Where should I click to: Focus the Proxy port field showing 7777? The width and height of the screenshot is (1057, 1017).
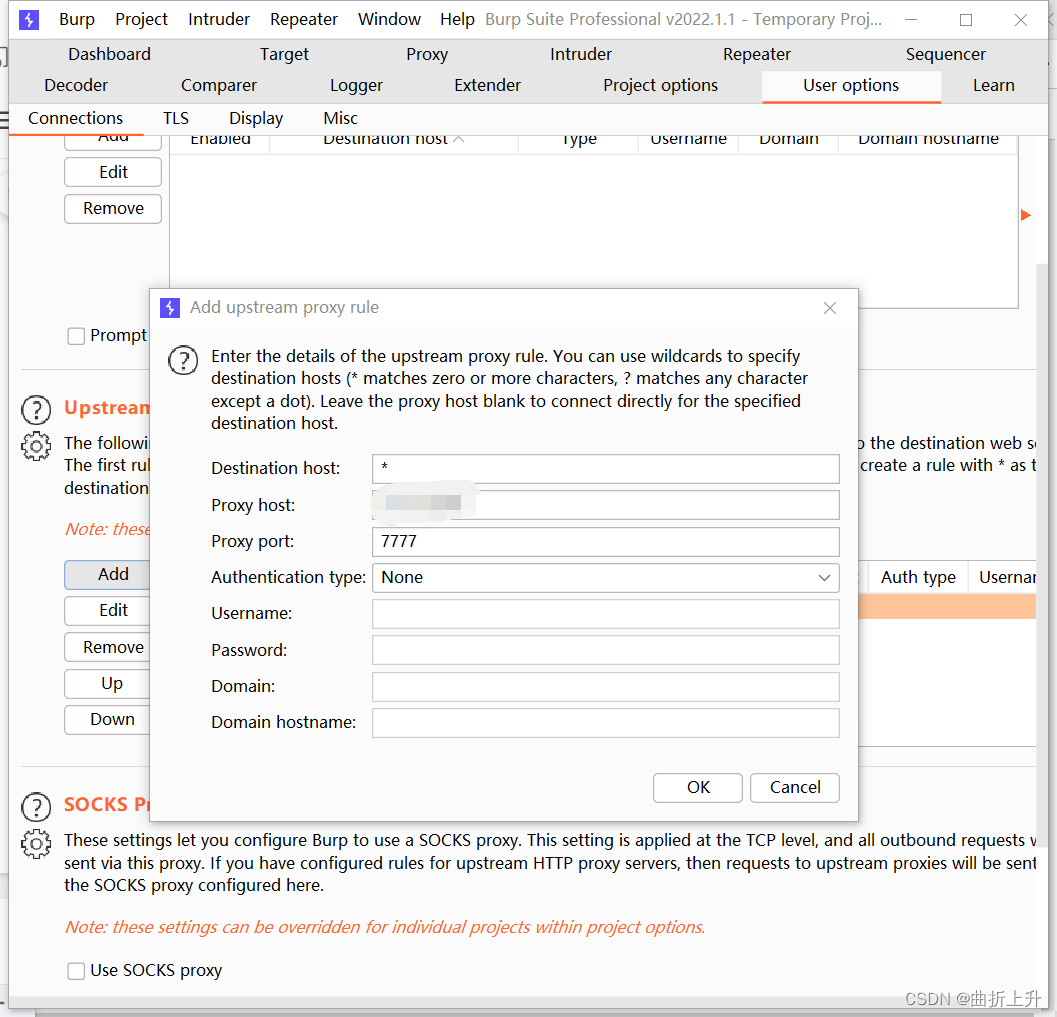point(605,541)
